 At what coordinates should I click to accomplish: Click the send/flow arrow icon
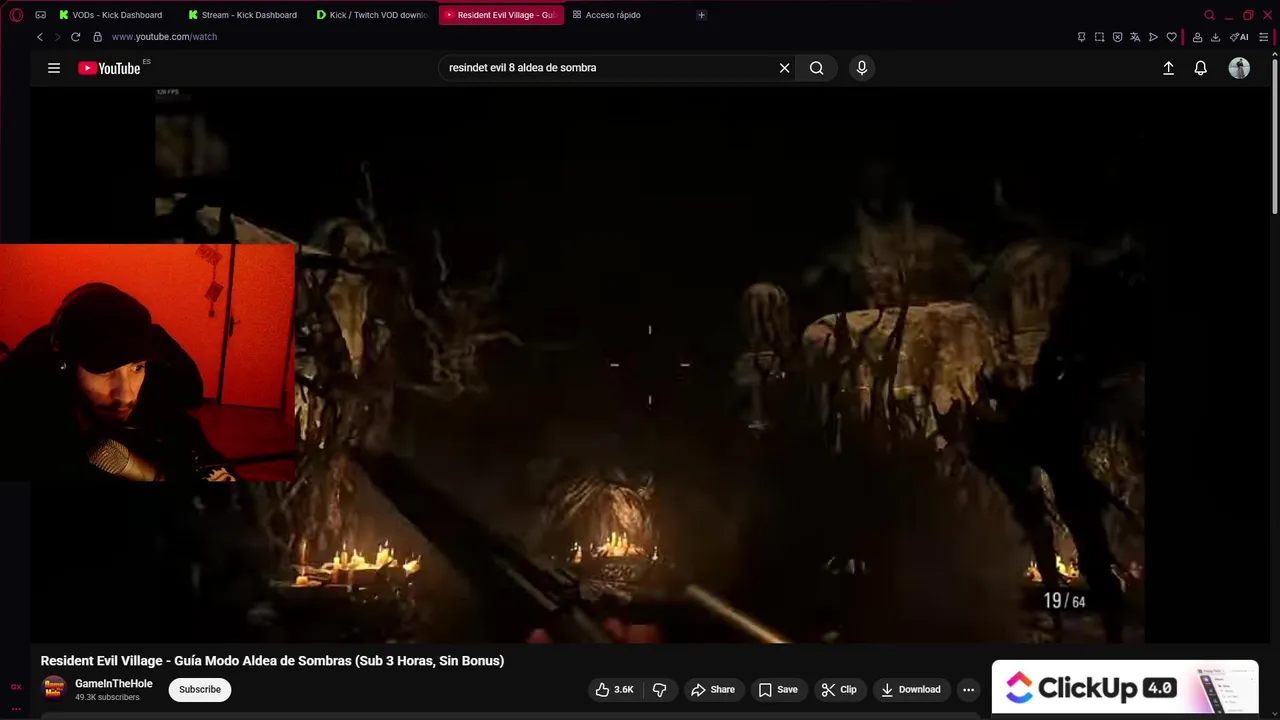(x=1153, y=37)
